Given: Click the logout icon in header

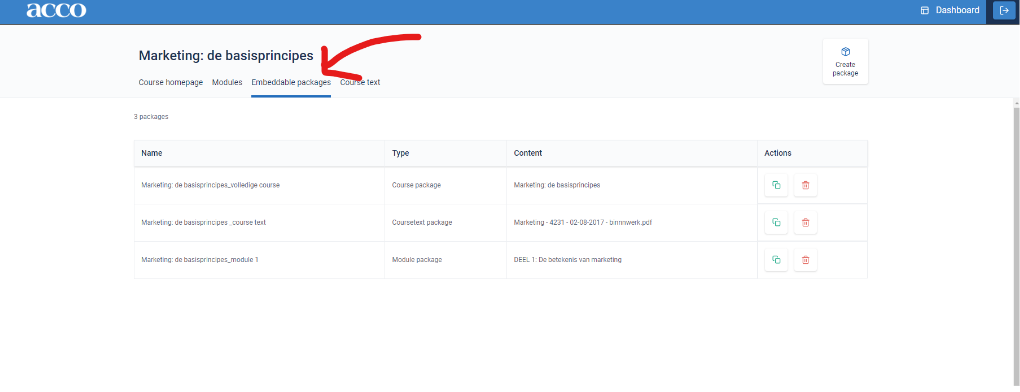Looking at the screenshot, I should click(1004, 10).
